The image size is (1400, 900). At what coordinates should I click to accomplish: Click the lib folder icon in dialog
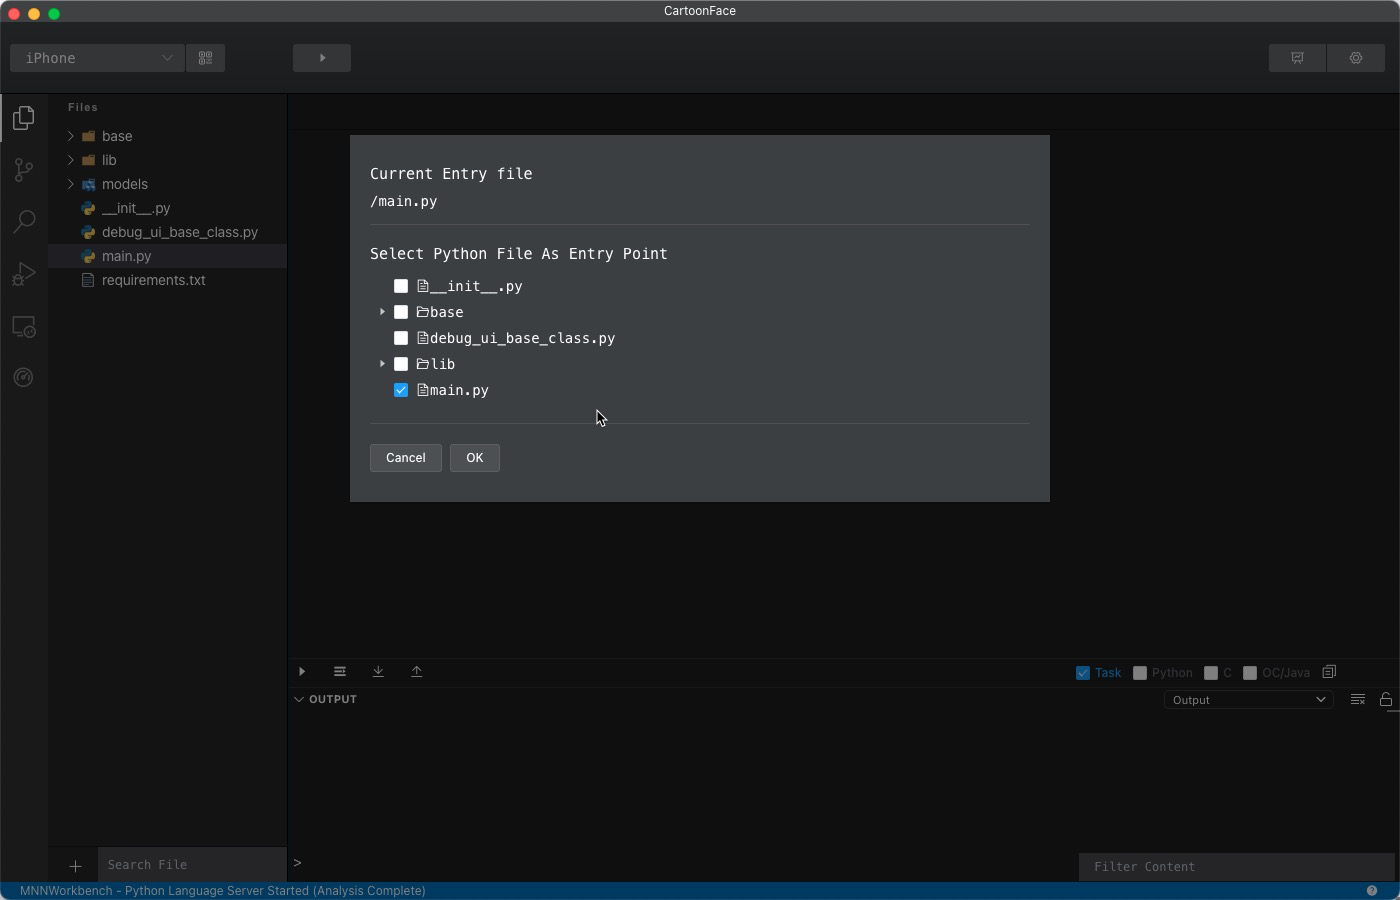pyautogui.click(x=423, y=364)
